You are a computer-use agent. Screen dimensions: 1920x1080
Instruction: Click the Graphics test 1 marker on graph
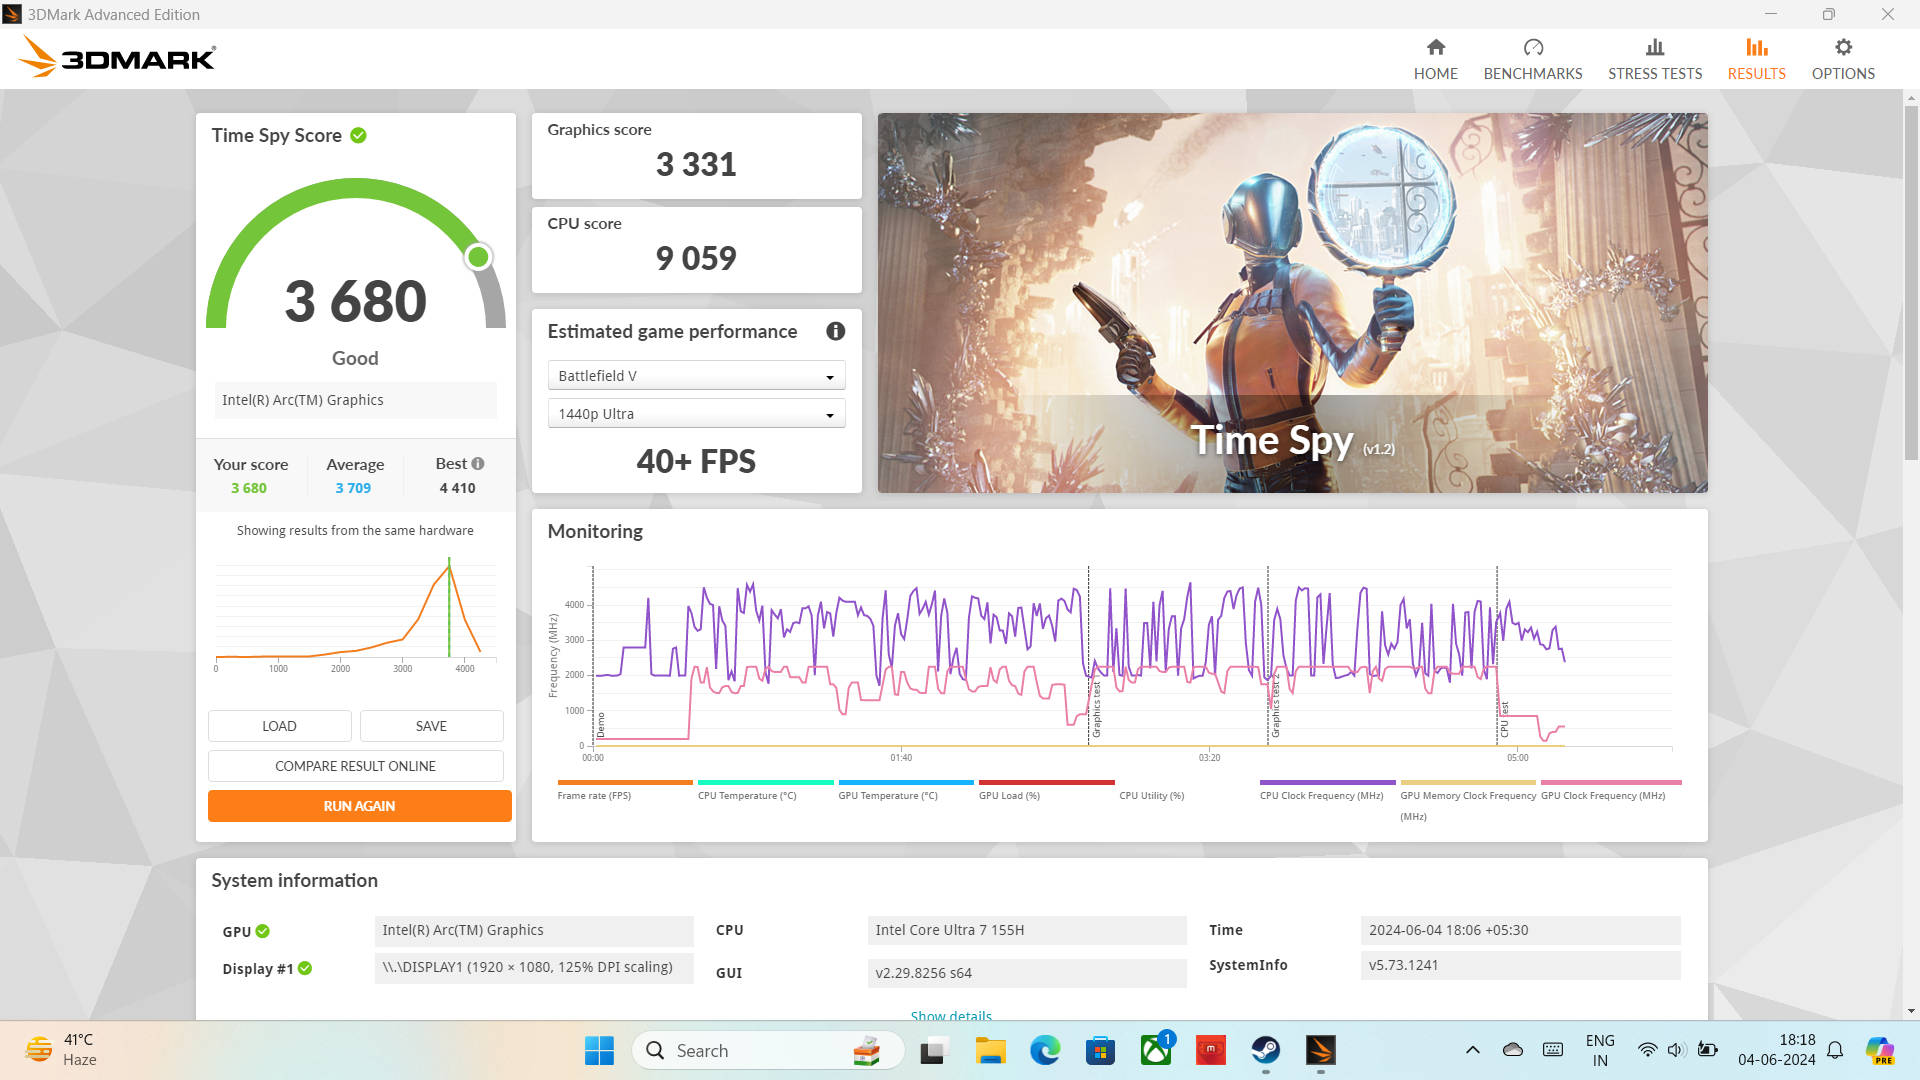[1096, 708]
